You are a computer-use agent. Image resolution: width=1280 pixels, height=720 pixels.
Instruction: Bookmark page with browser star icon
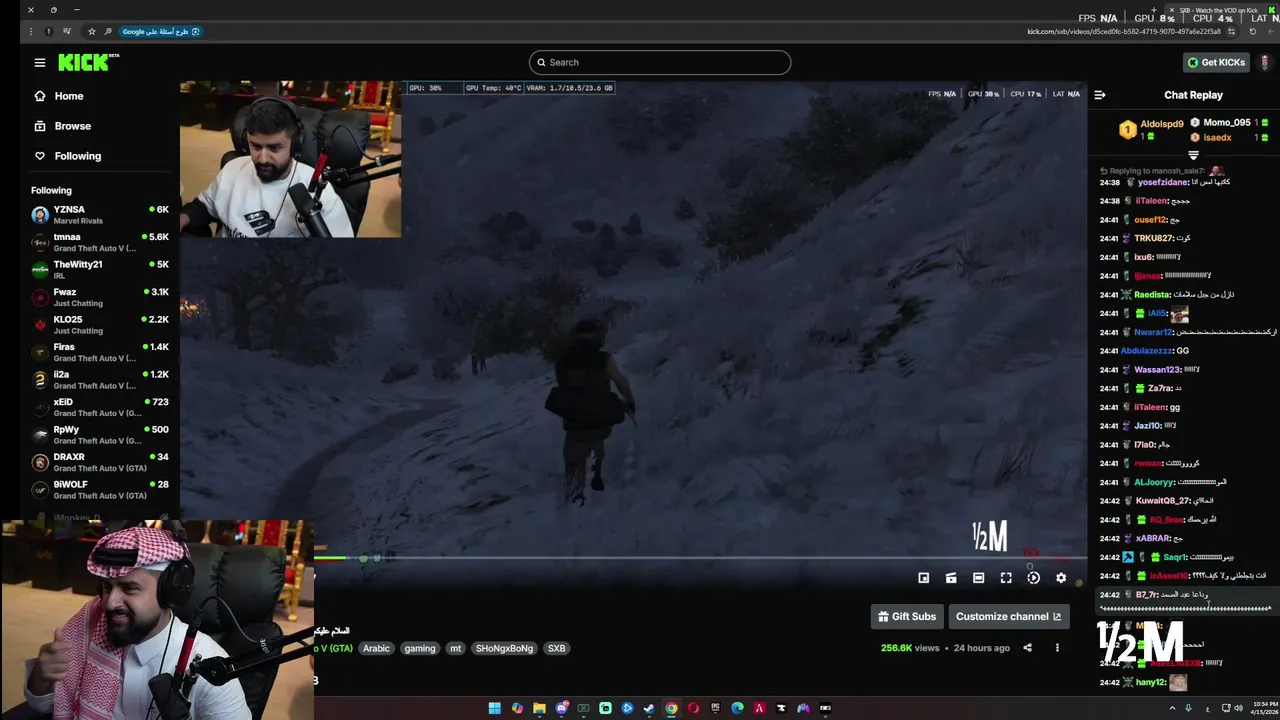click(92, 31)
